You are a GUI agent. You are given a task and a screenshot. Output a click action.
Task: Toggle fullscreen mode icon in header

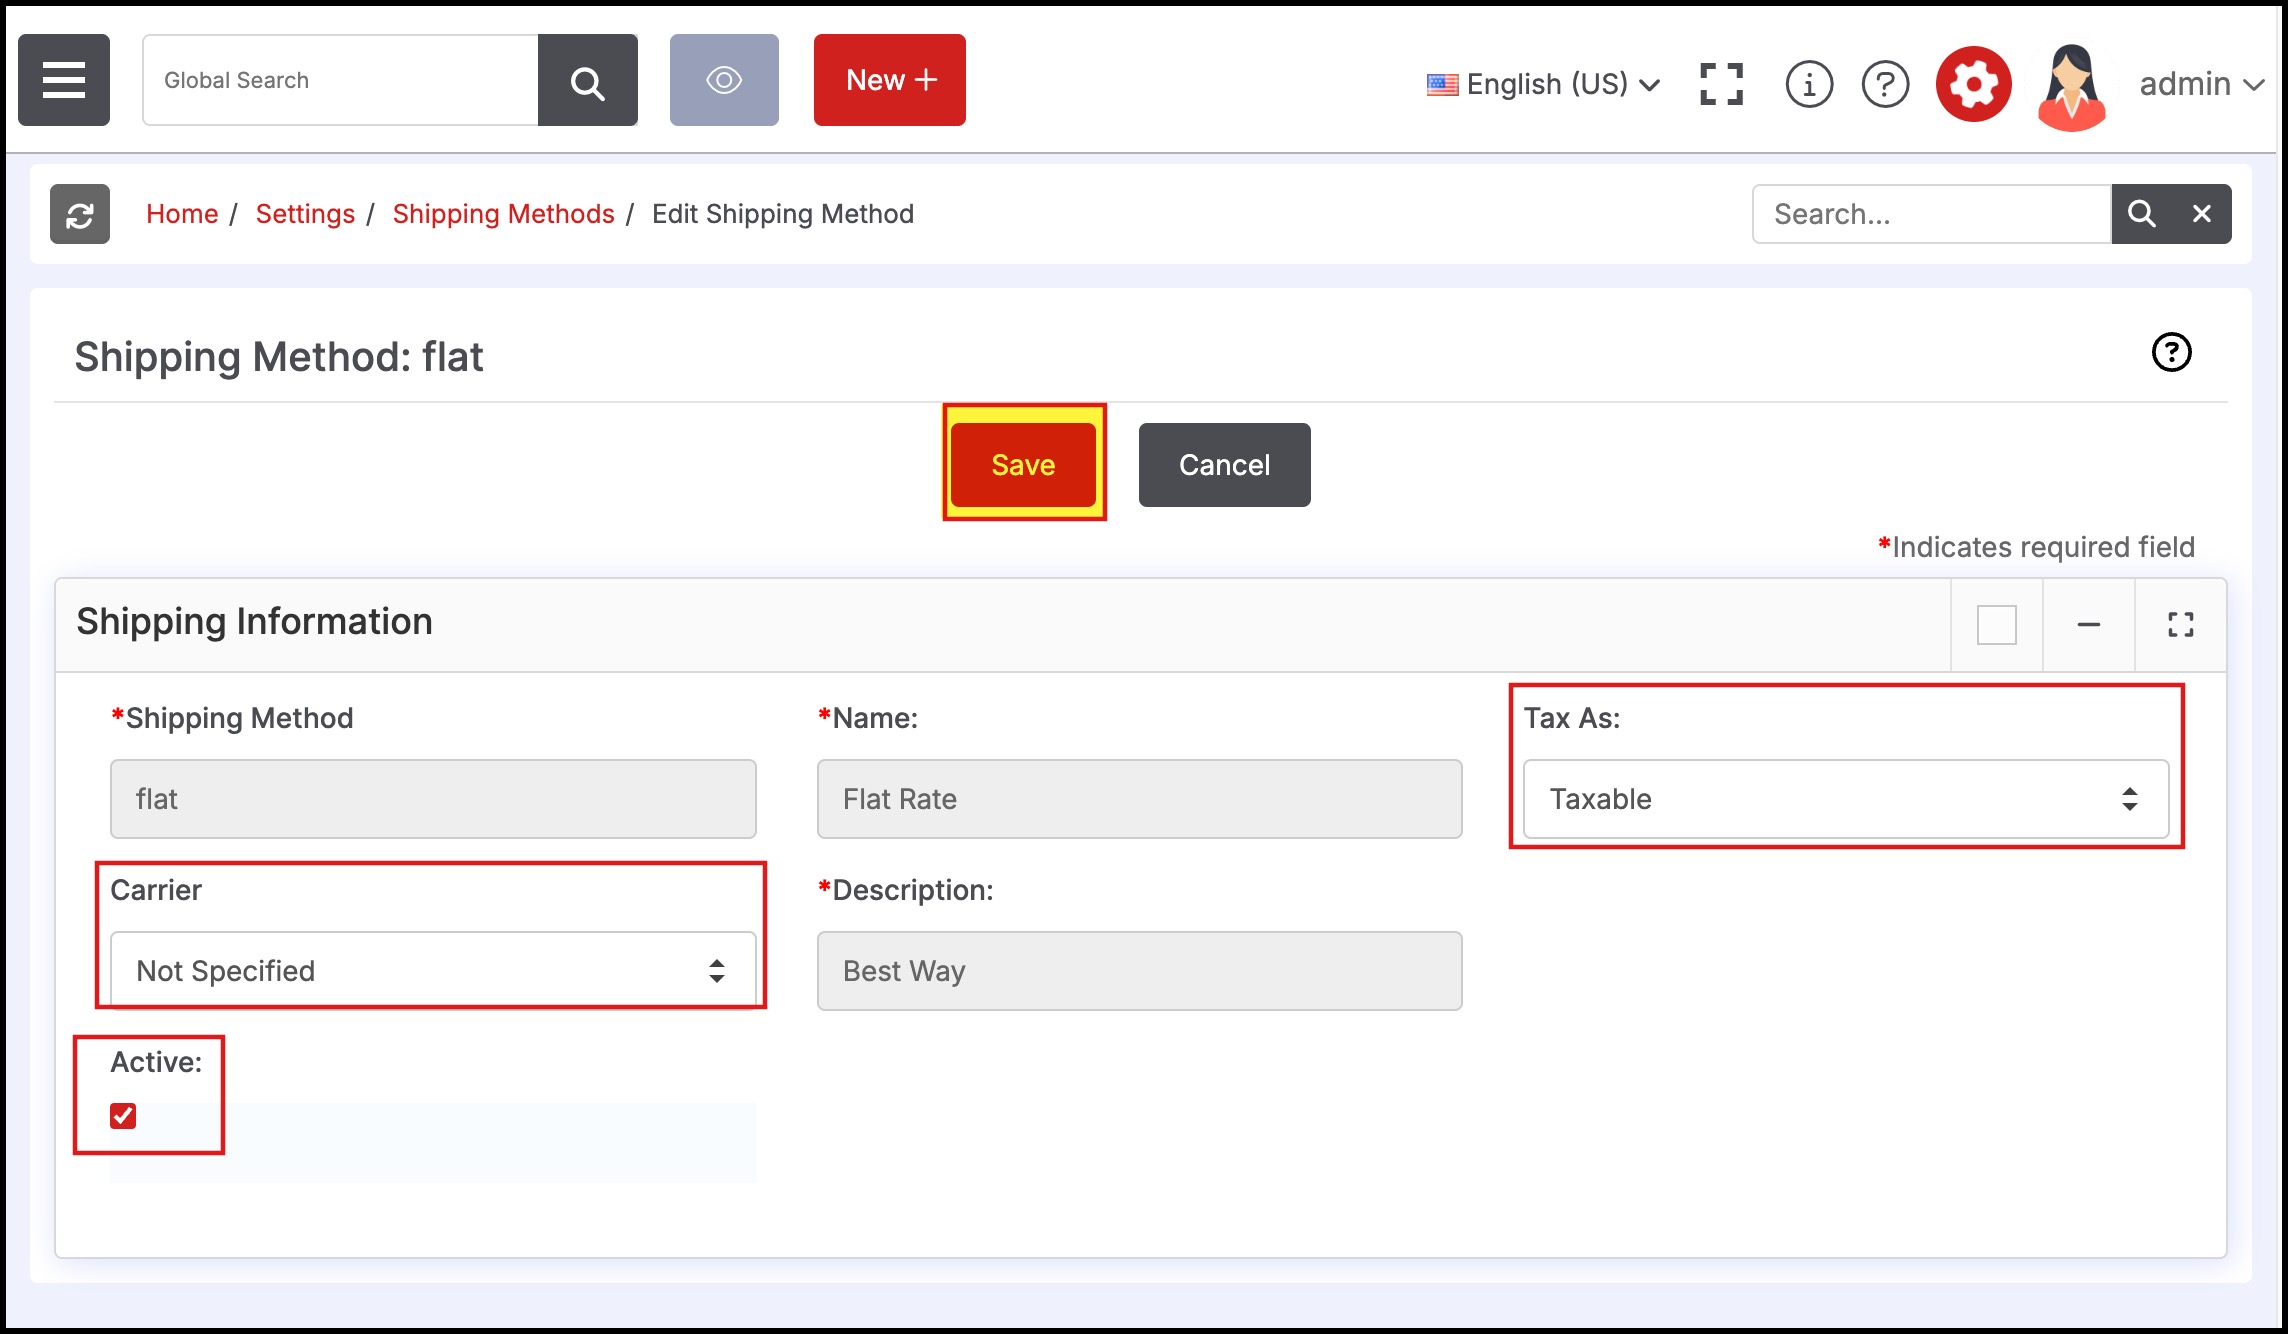(1721, 84)
